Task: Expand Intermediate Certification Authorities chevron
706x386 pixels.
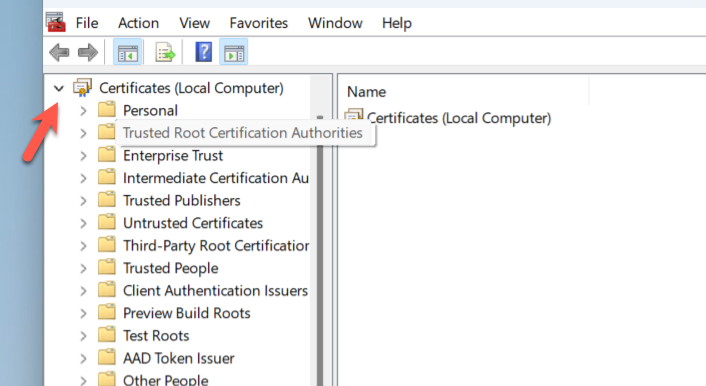Action: point(83,178)
